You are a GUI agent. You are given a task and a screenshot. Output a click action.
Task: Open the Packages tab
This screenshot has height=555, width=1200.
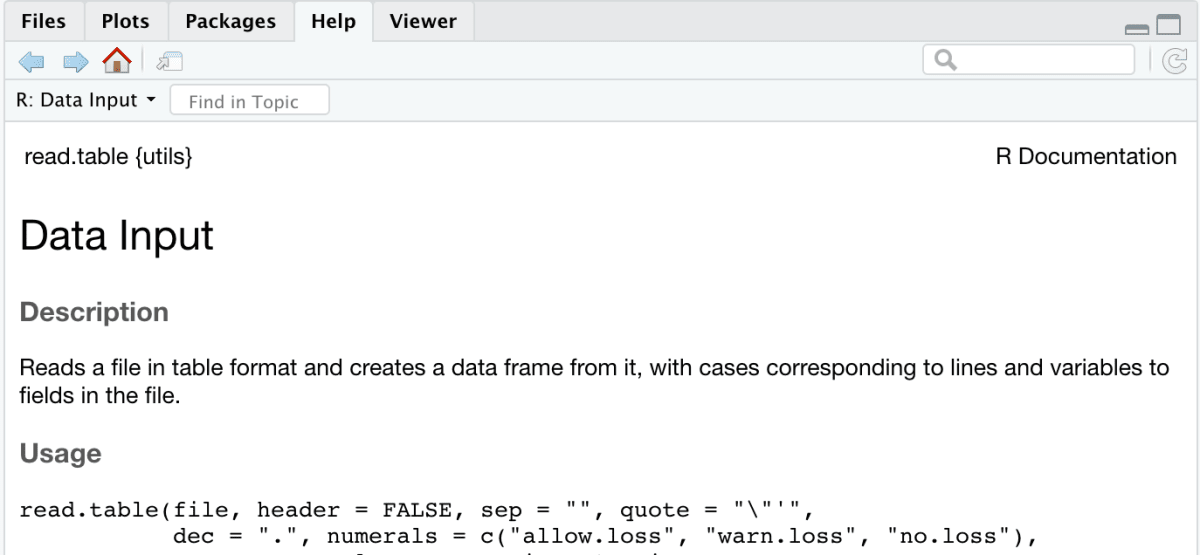[230, 21]
